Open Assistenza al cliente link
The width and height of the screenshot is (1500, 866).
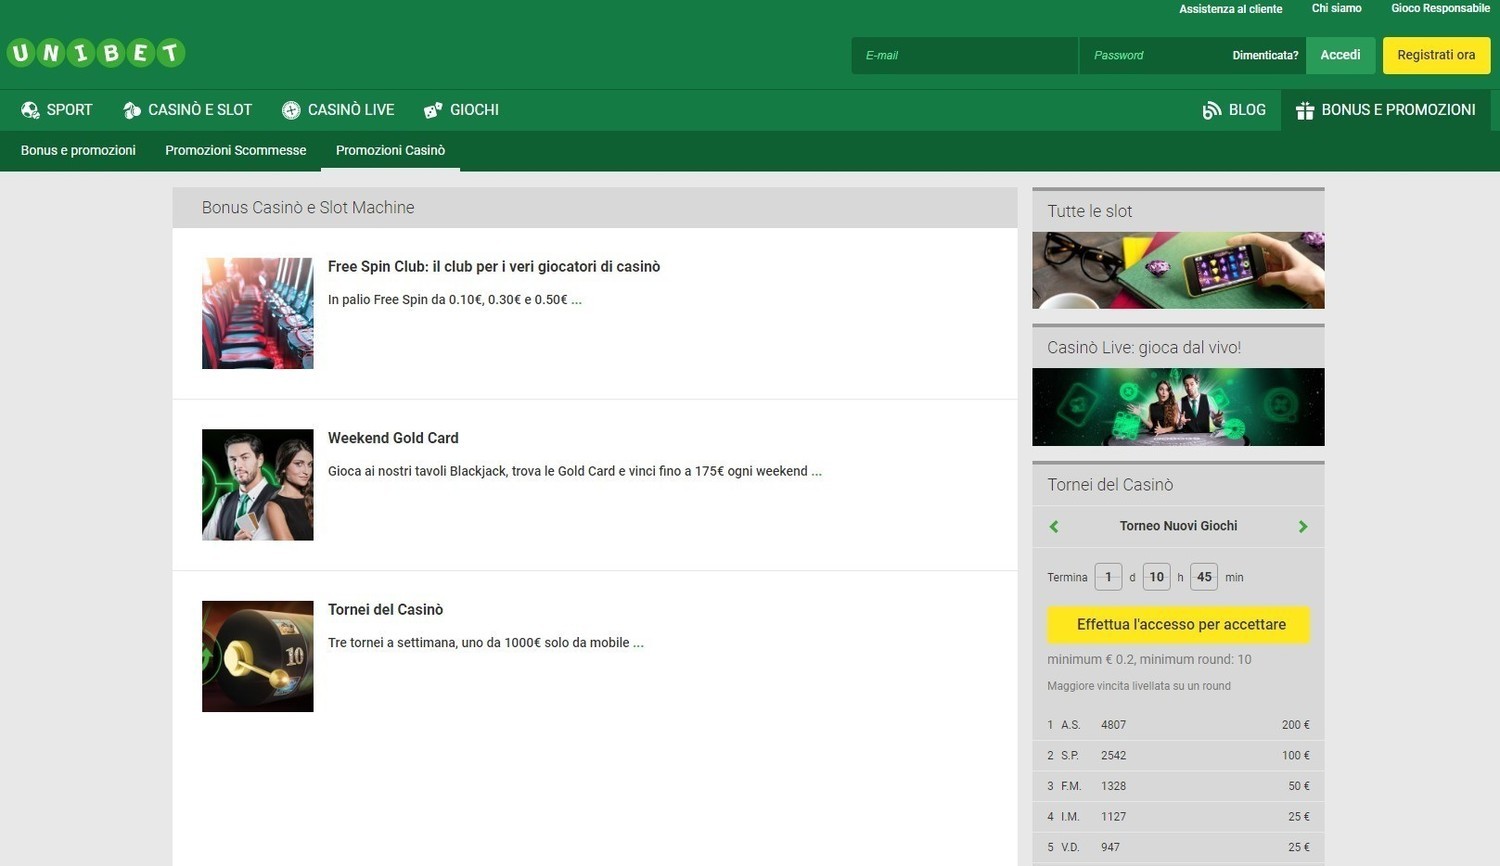point(1230,9)
